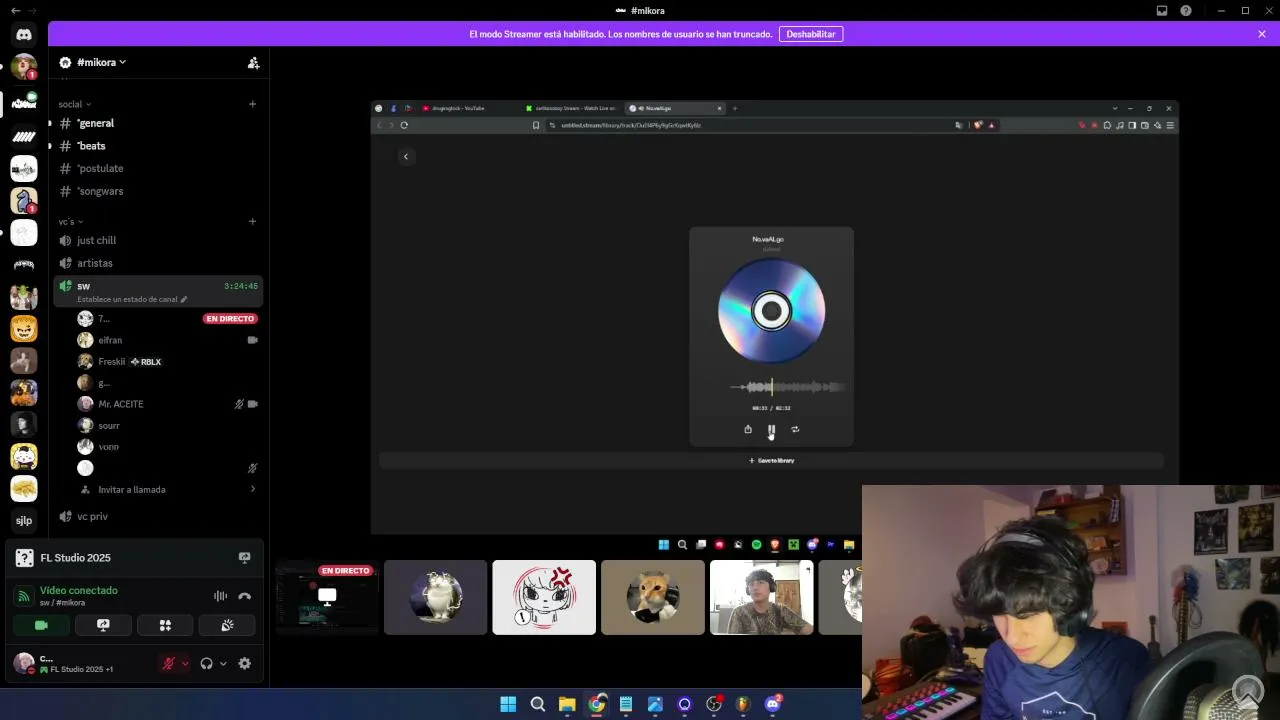Image resolution: width=1280 pixels, height=720 pixels.
Task: Go back using title bar arrow
Action: 15,10
